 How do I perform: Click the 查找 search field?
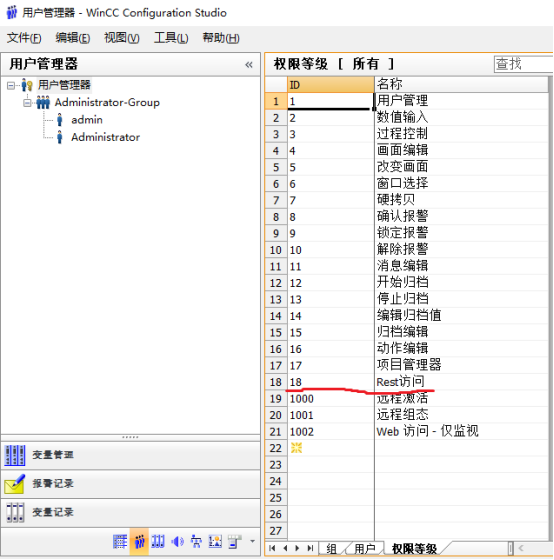coord(524,64)
